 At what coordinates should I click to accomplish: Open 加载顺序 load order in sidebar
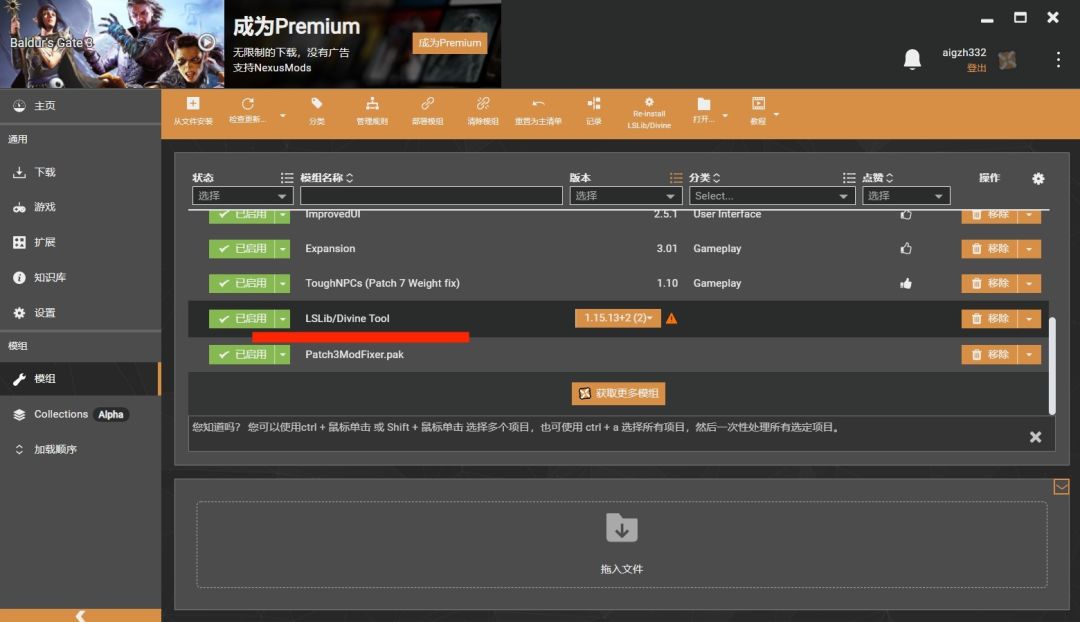(x=55, y=449)
